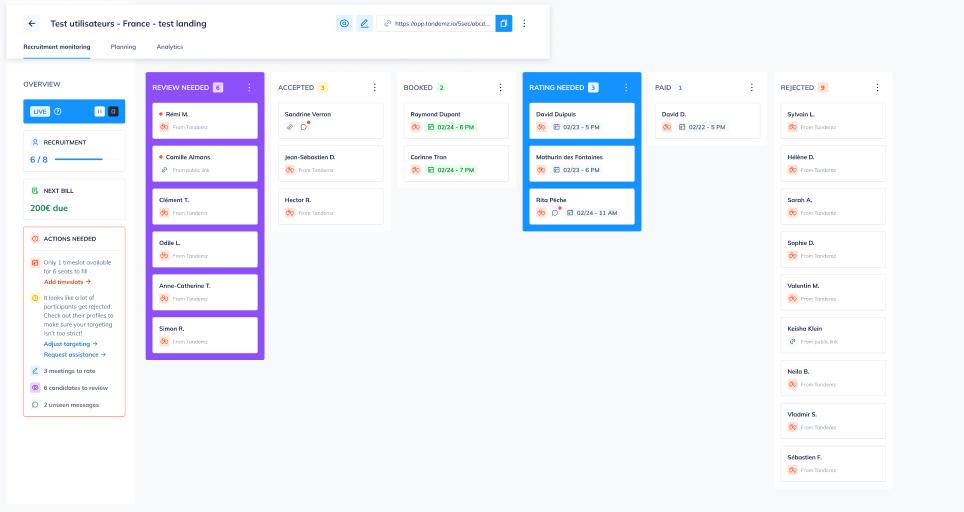Stop recruitment with the dark stop button
Screen dimensions: 964x512
(x=113, y=111)
